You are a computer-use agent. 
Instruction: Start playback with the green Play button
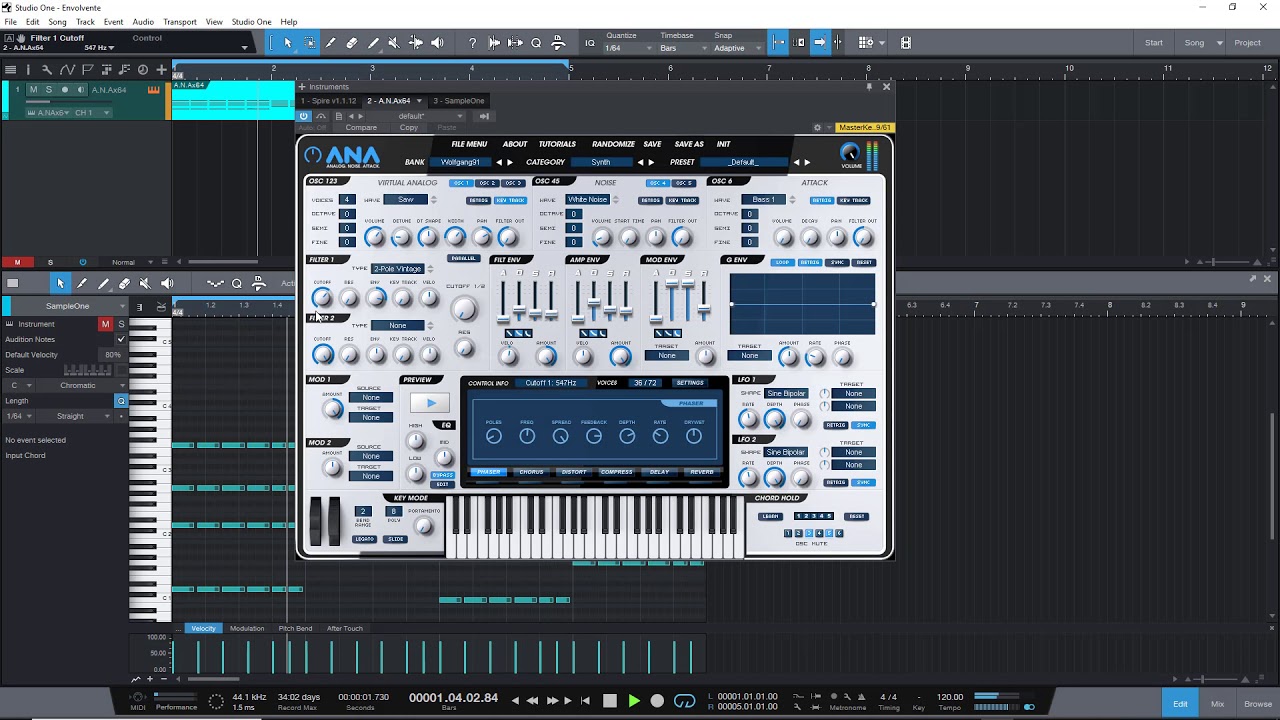pyautogui.click(x=633, y=701)
